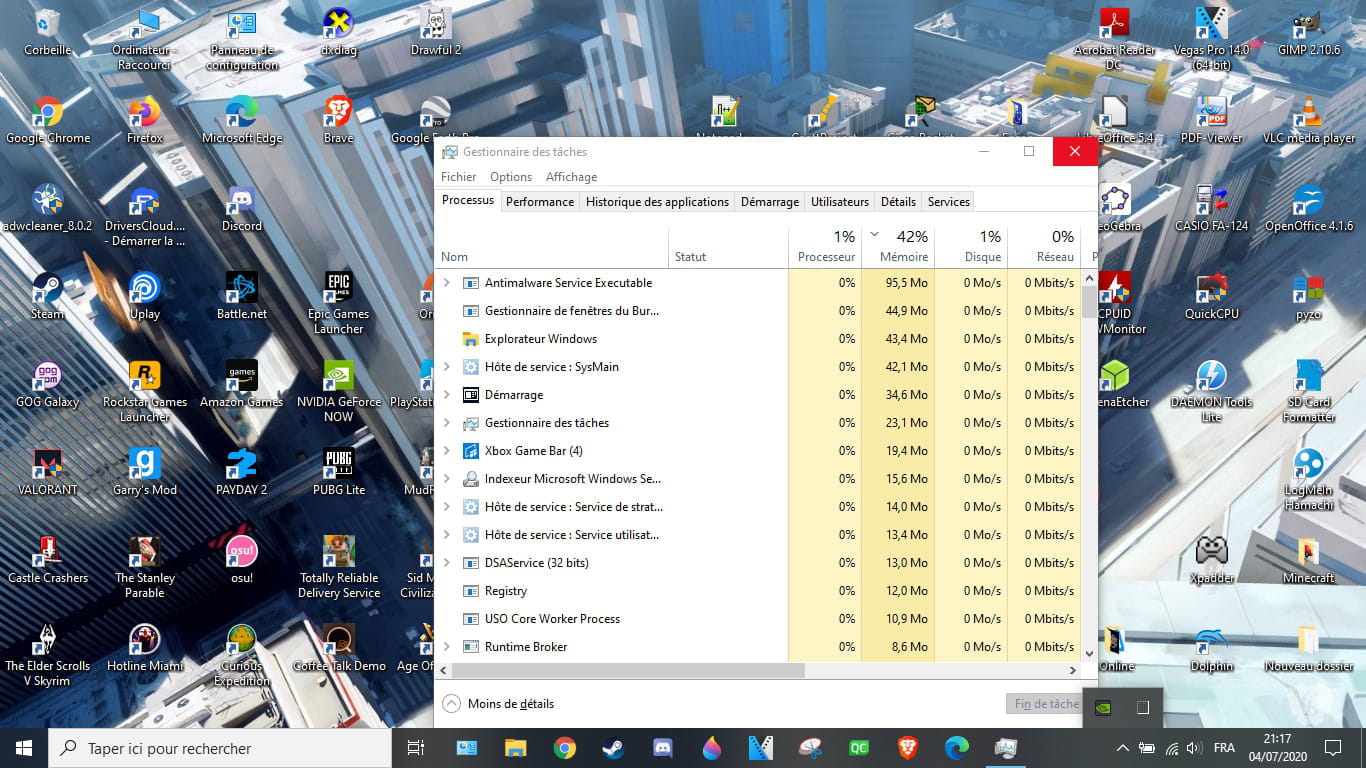Open Task View from the taskbar
1366x768 pixels.
(x=417, y=747)
